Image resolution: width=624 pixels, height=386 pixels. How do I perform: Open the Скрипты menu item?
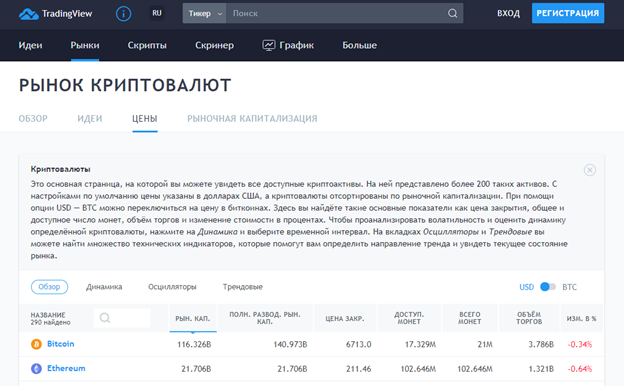(147, 45)
